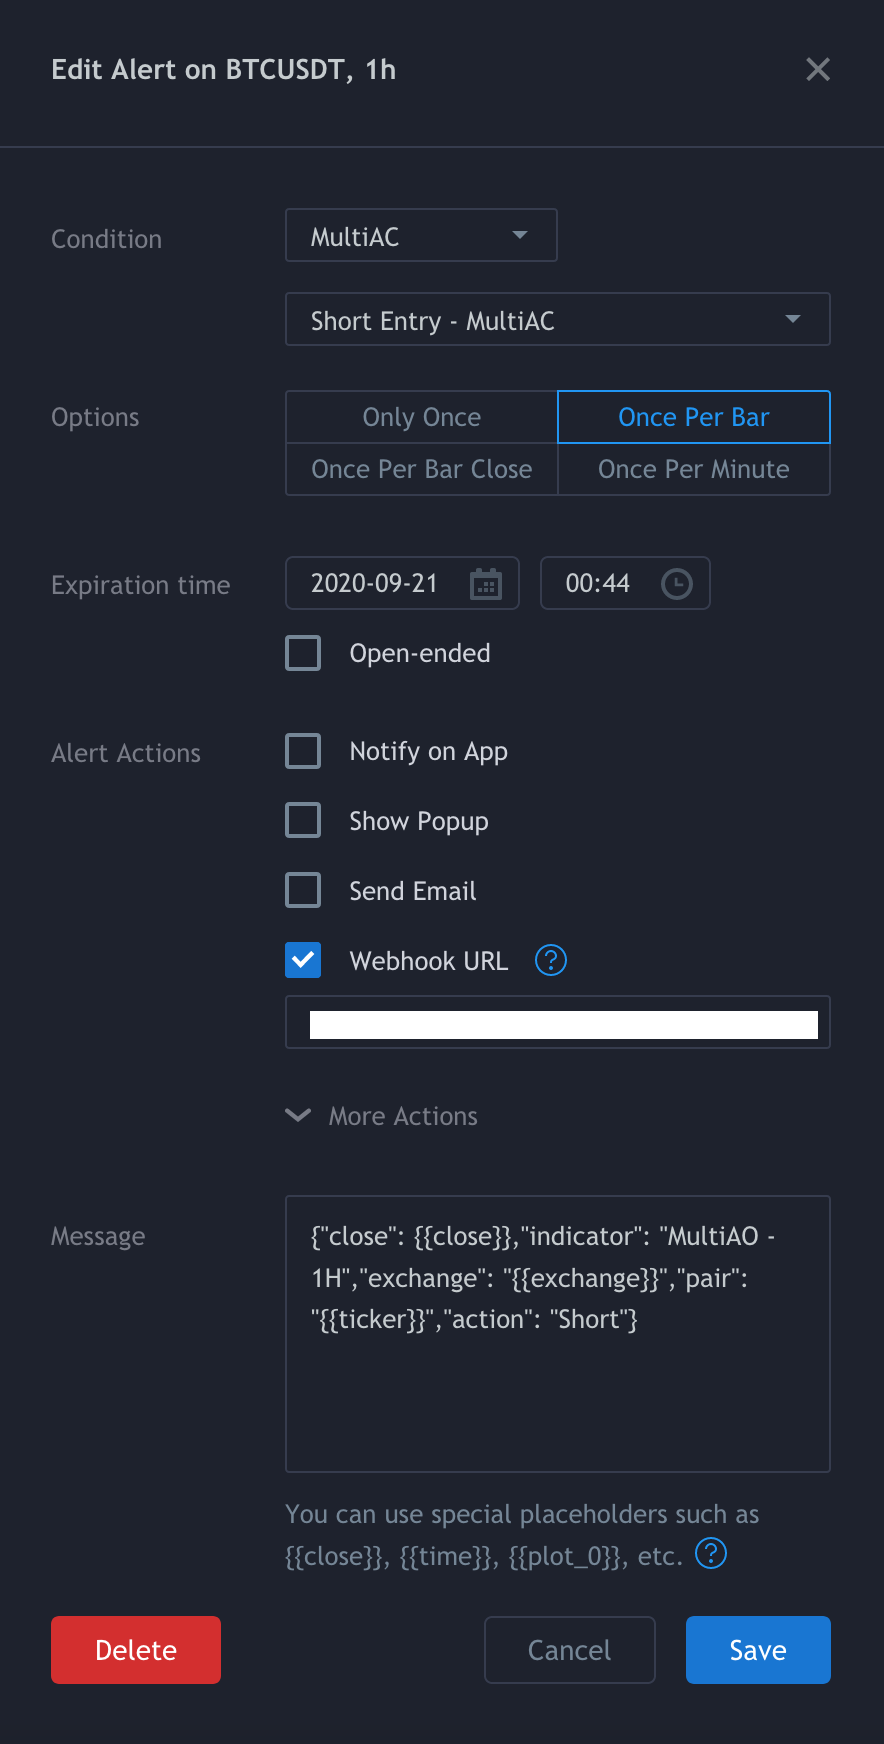
Task: Open the placeholders help question mark icon
Action: pyautogui.click(x=711, y=1553)
